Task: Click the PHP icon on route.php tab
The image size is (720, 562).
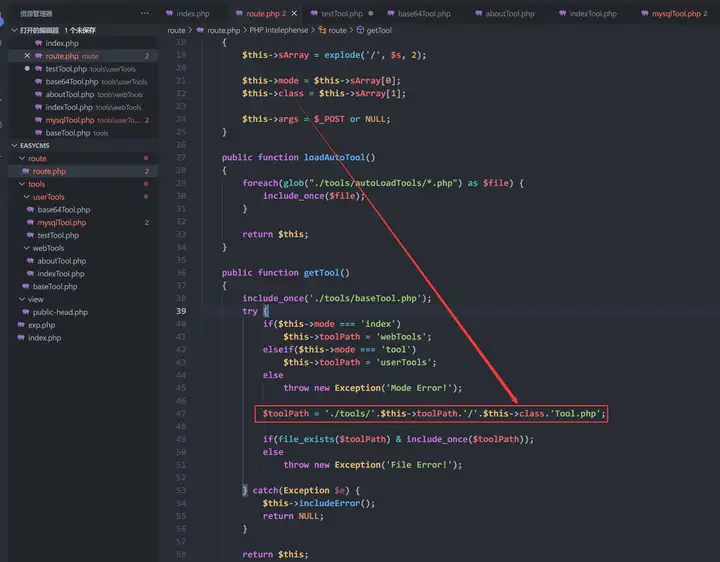Action: click(x=239, y=14)
